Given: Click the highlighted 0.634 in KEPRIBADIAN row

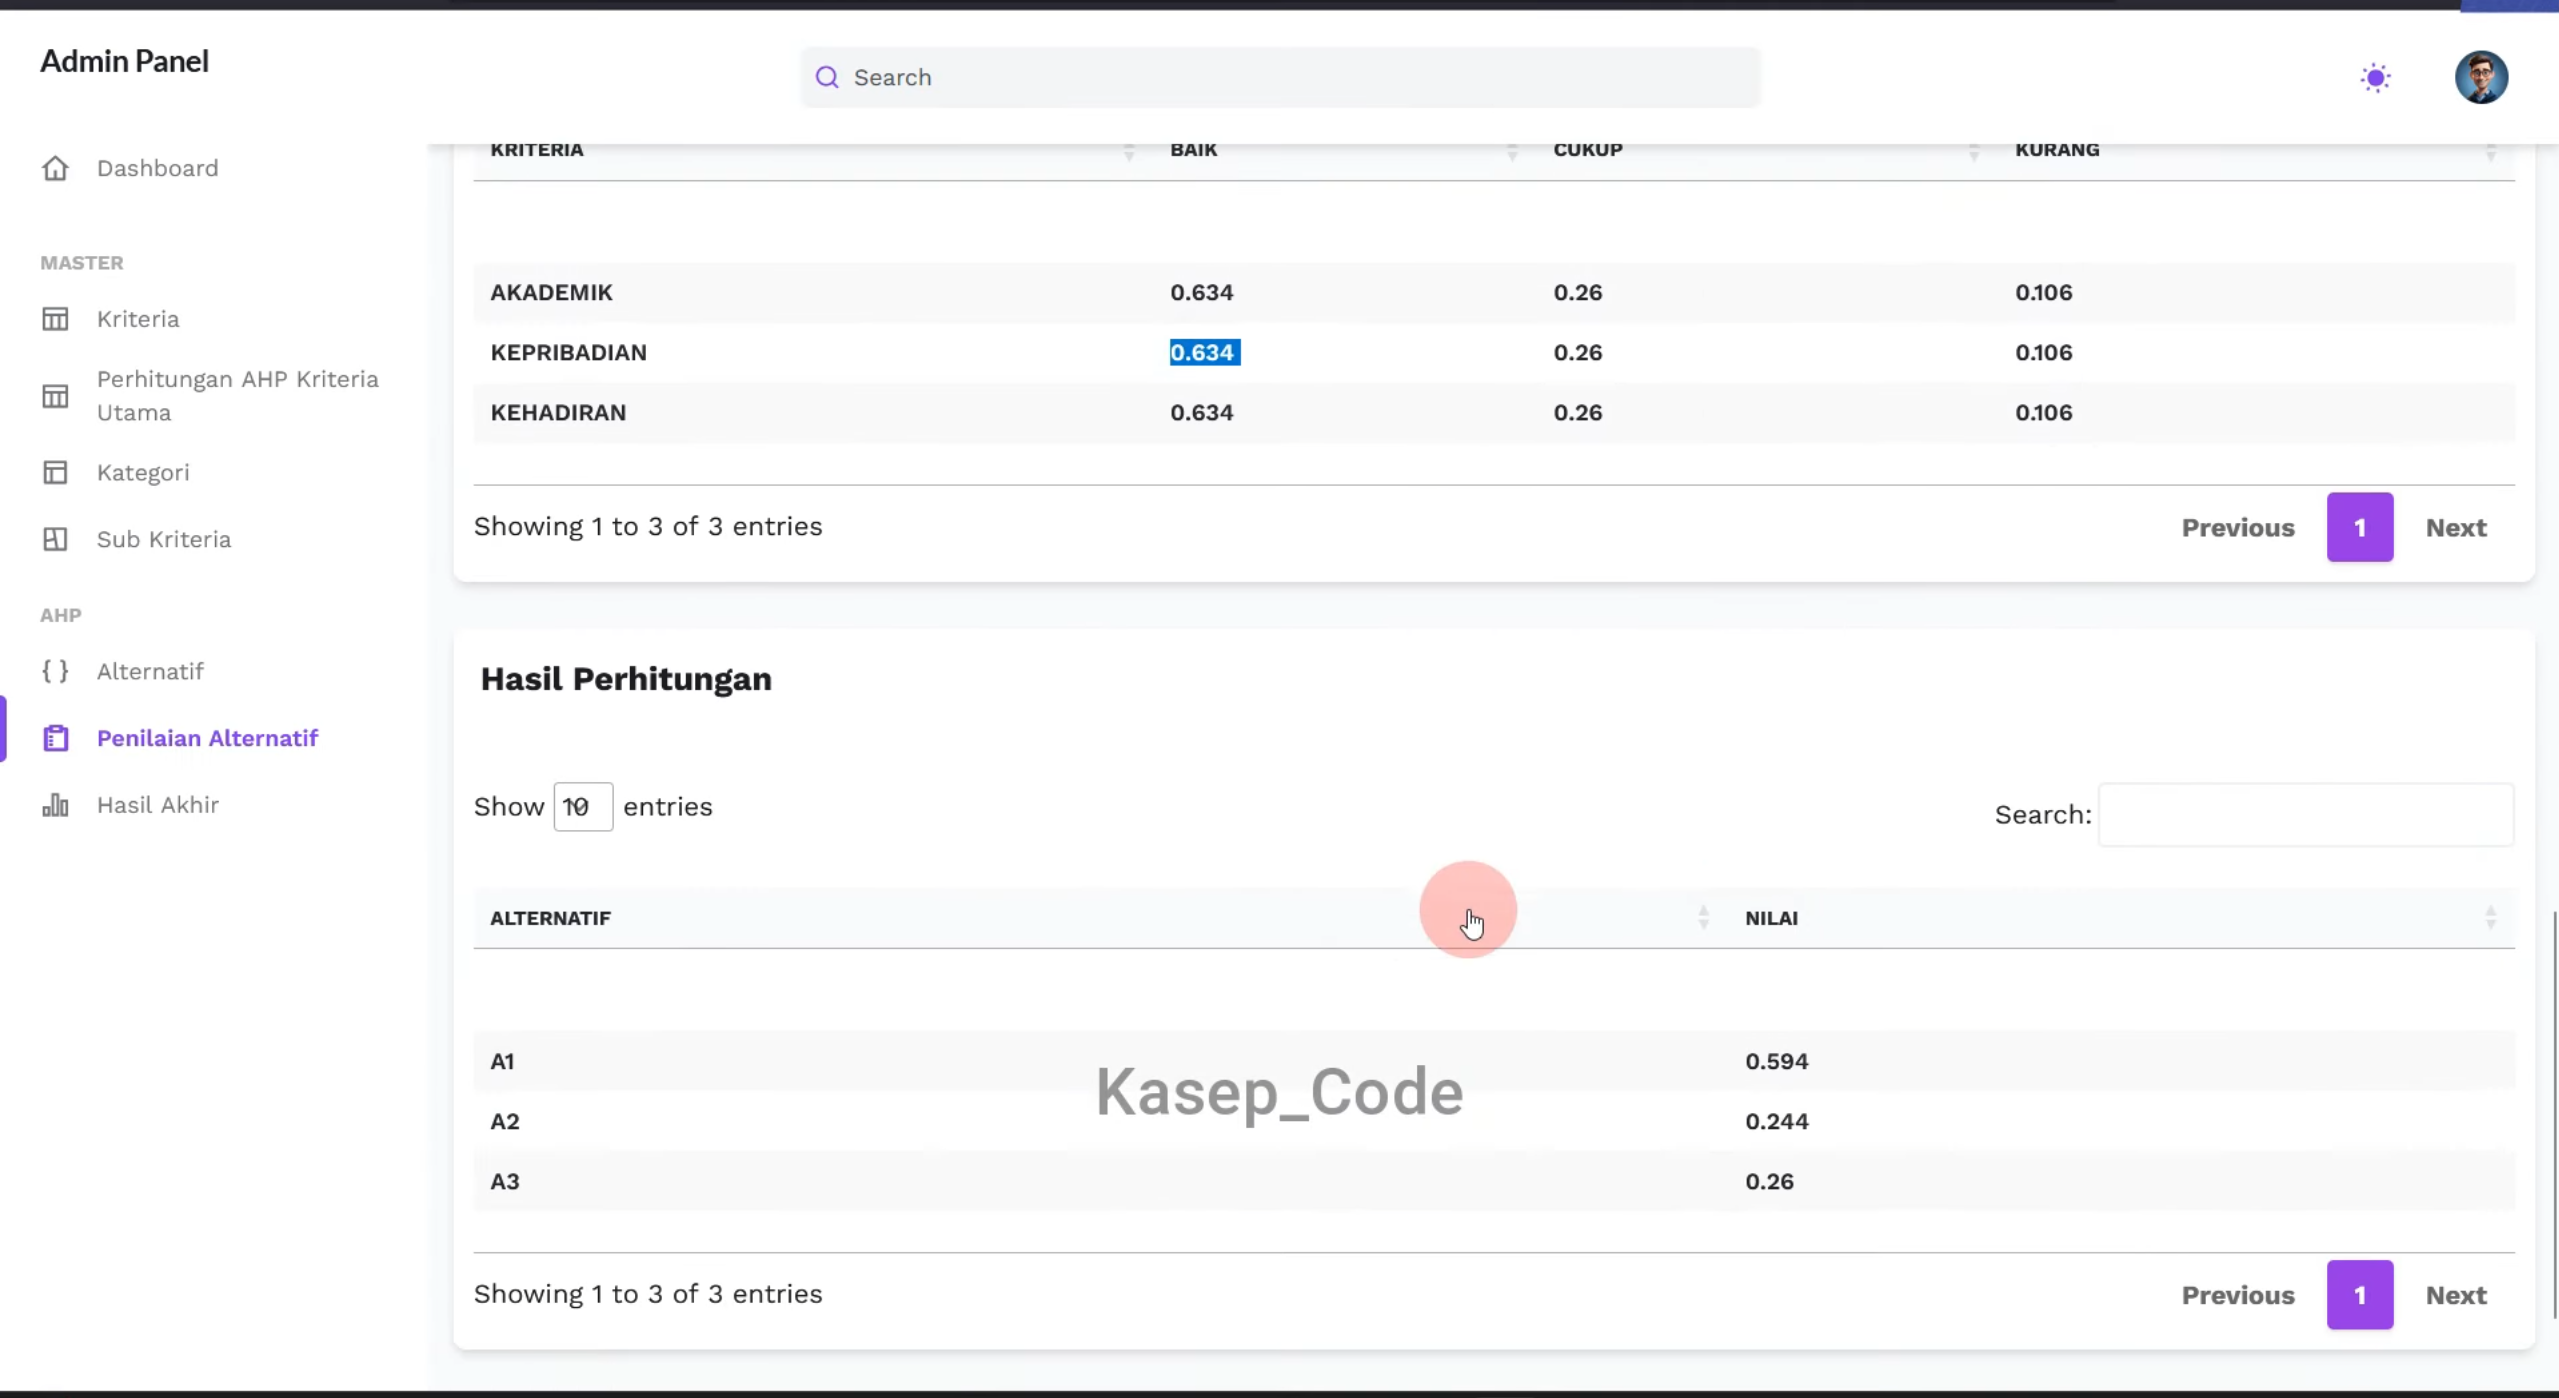Looking at the screenshot, I should click(x=1205, y=352).
